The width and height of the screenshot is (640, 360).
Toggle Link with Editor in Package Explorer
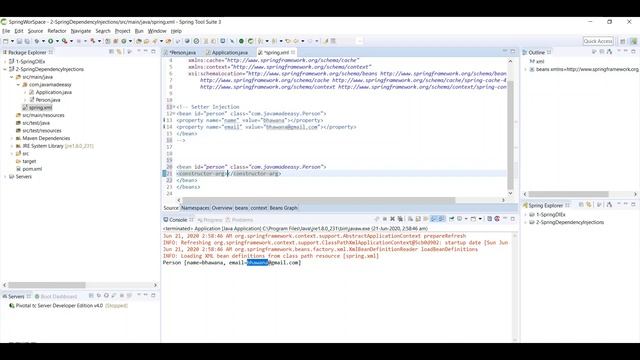coord(119,52)
